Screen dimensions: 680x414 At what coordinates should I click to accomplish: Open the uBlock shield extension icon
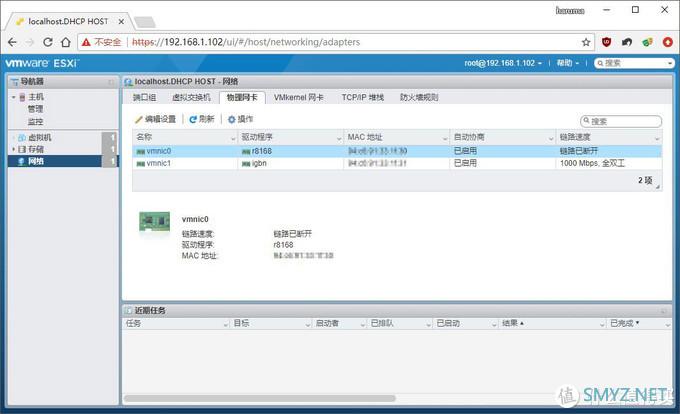tap(606, 42)
